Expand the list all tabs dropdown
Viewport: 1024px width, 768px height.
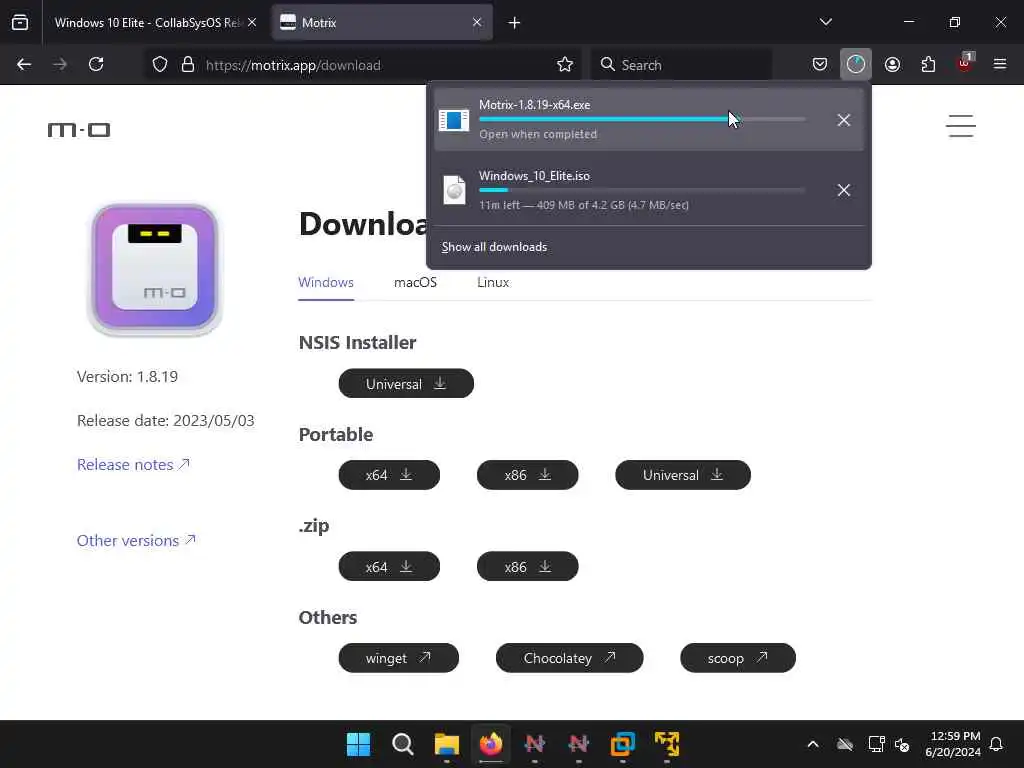(825, 23)
